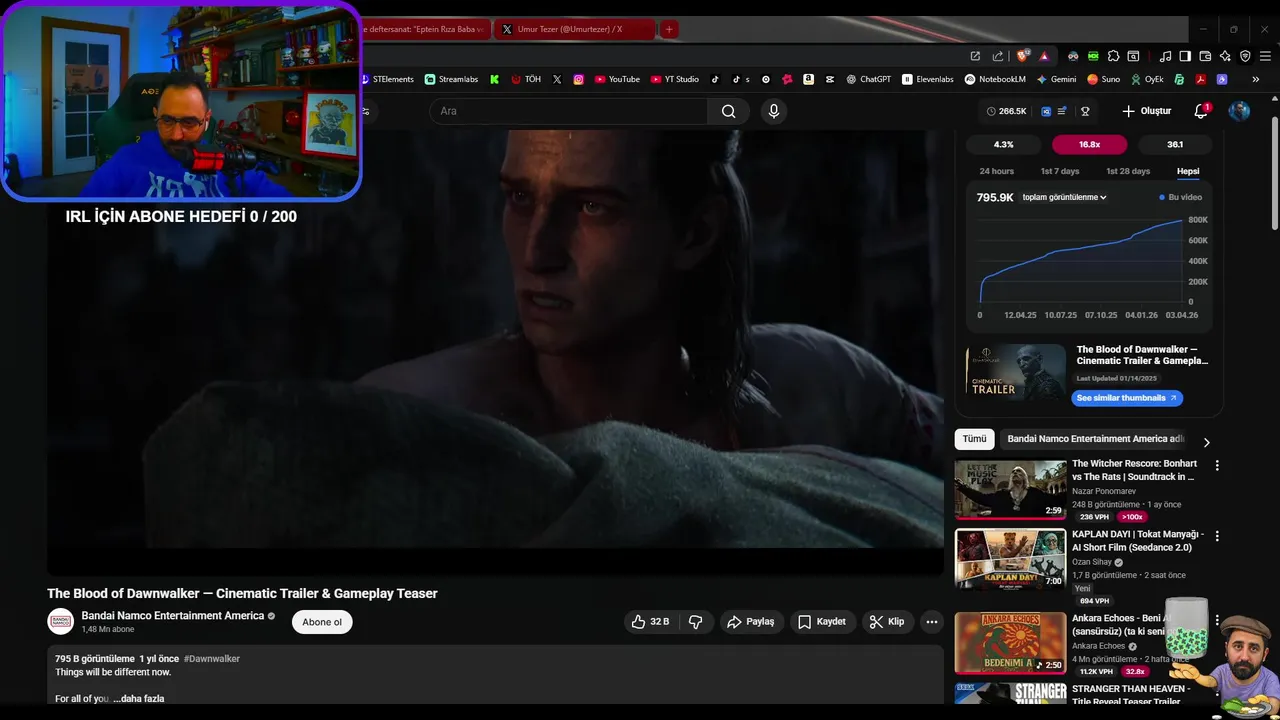Viewport: 1280px width, 720px height.
Task: Click the Kaydet save button
Action: click(x=822, y=622)
